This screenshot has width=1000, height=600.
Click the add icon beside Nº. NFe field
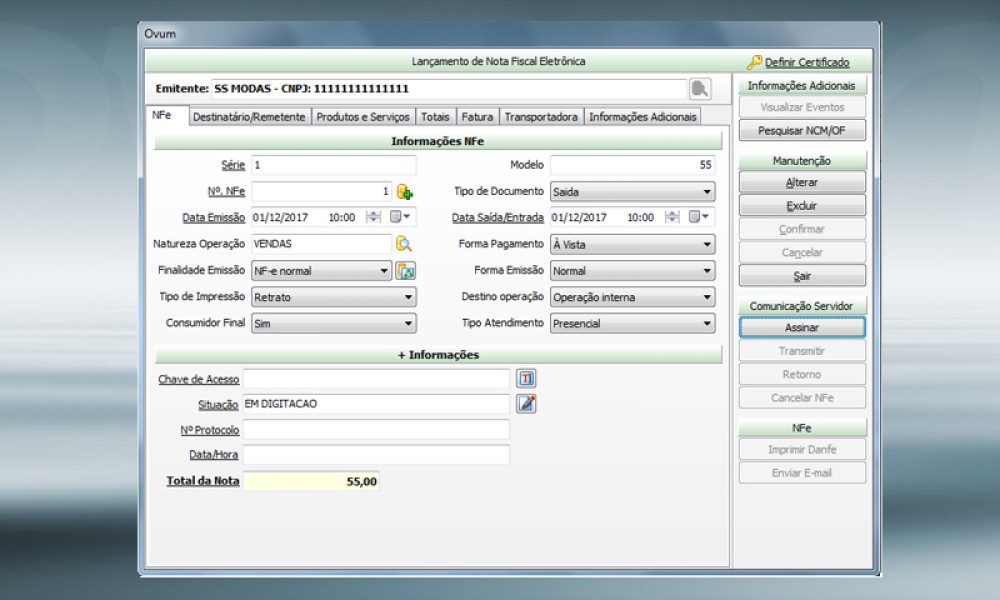[x=404, y=192]
